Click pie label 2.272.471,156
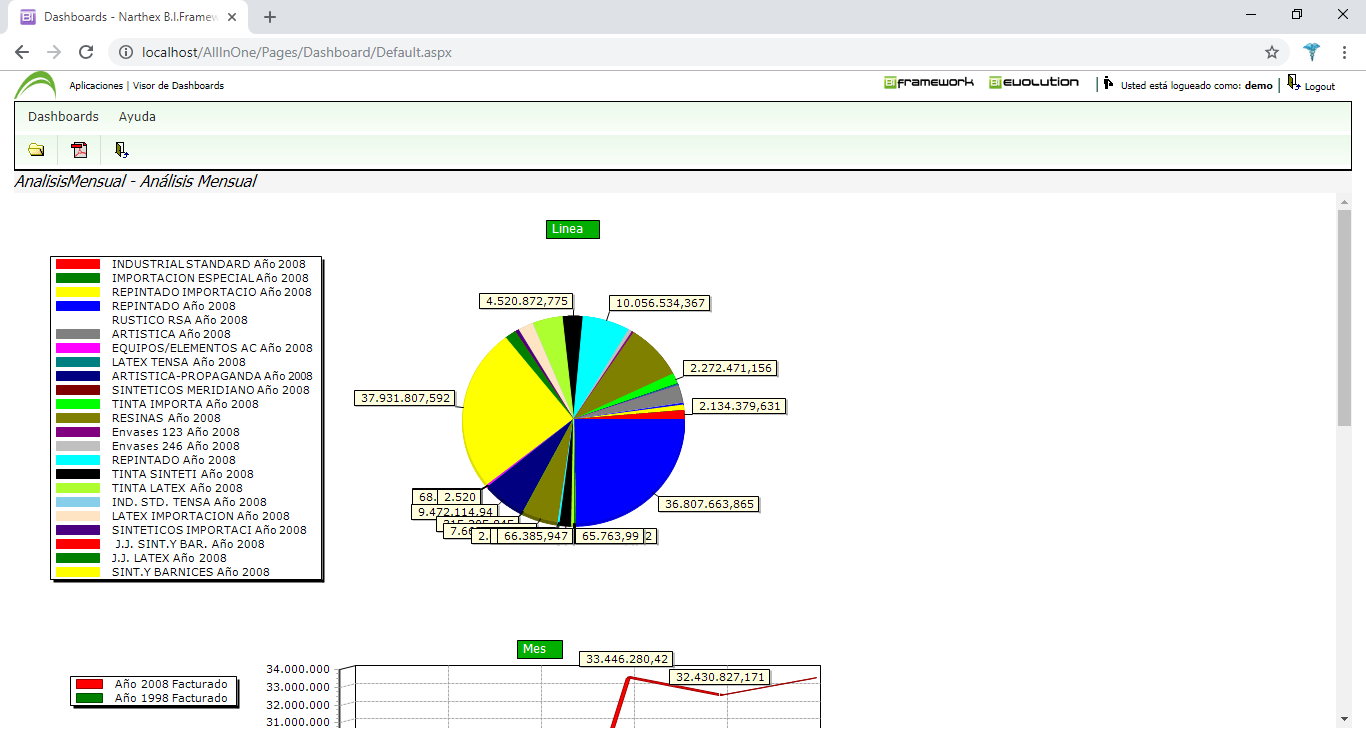The height and width of the screenshot is (738, 1366). (730, 368)
